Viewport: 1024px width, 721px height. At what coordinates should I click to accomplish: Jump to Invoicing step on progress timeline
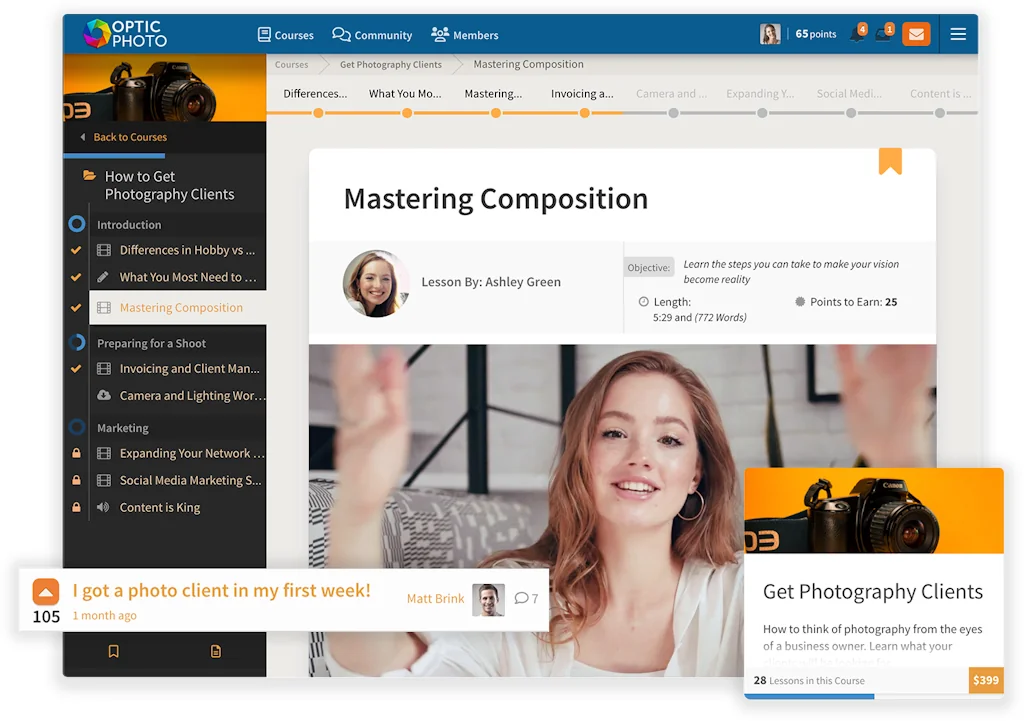click(584, 113)
